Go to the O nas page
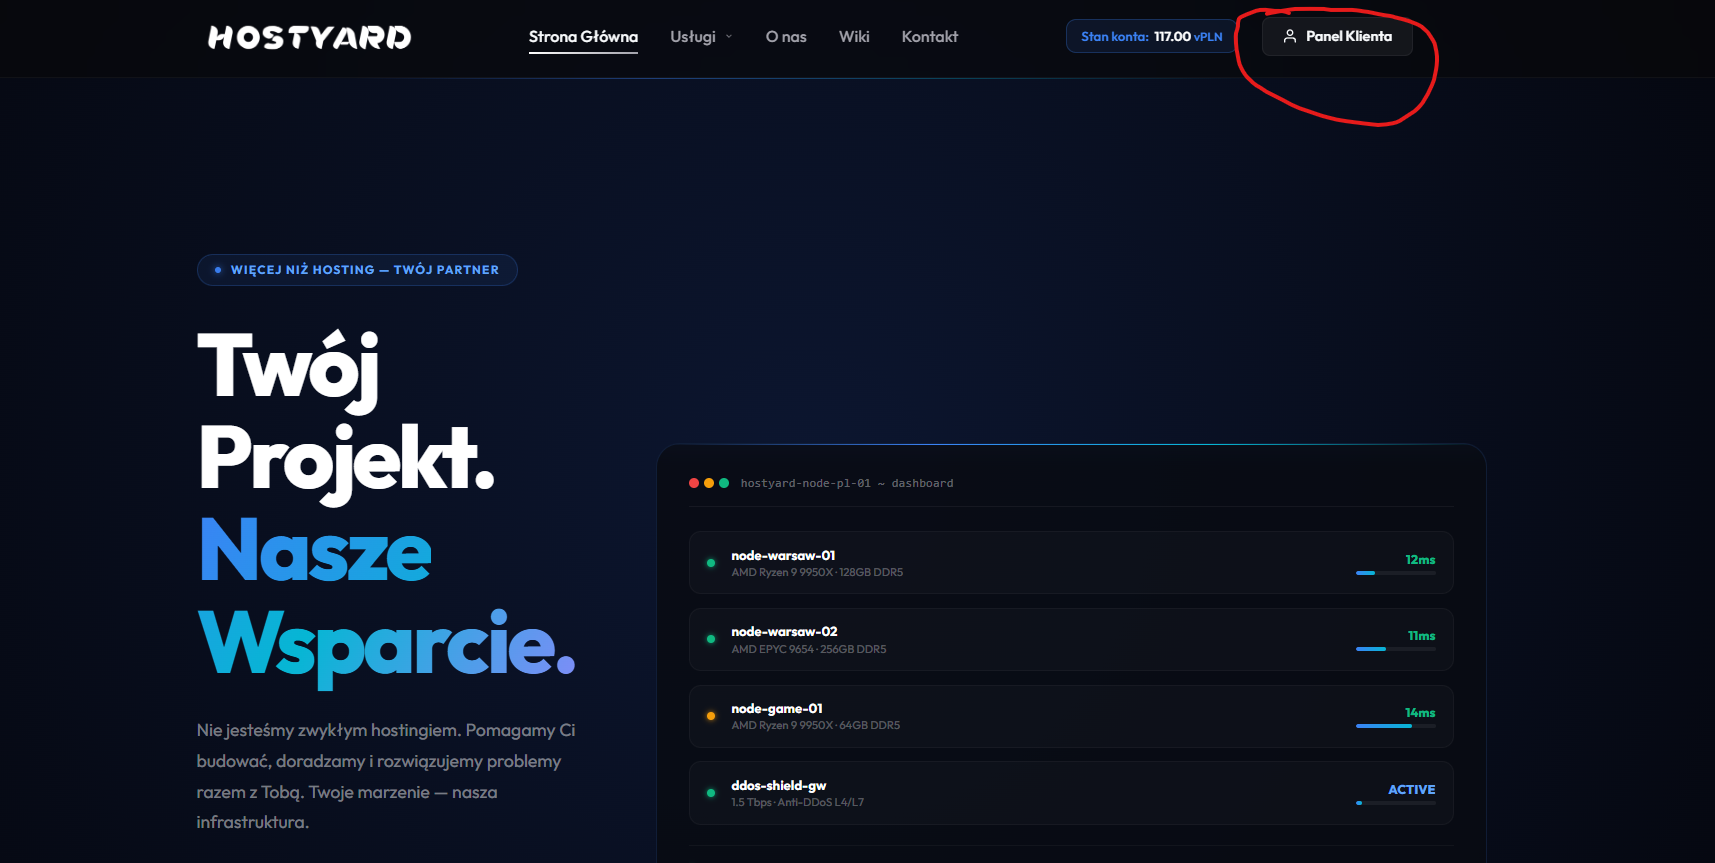This screenshot has height=863, width=1715. (786, 37)
